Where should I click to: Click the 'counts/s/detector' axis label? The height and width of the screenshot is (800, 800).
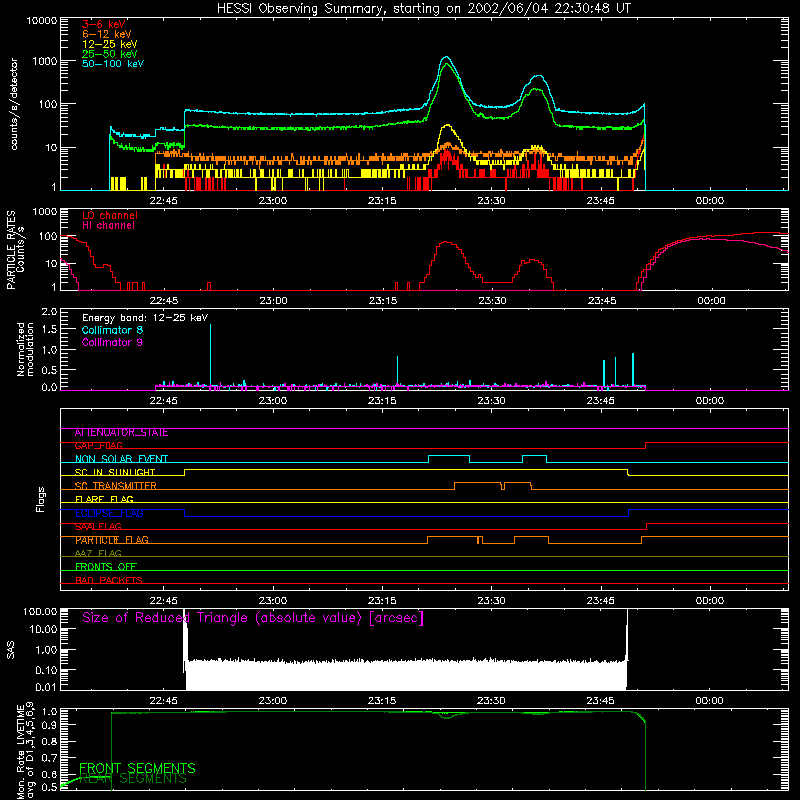tap(14, 104)
